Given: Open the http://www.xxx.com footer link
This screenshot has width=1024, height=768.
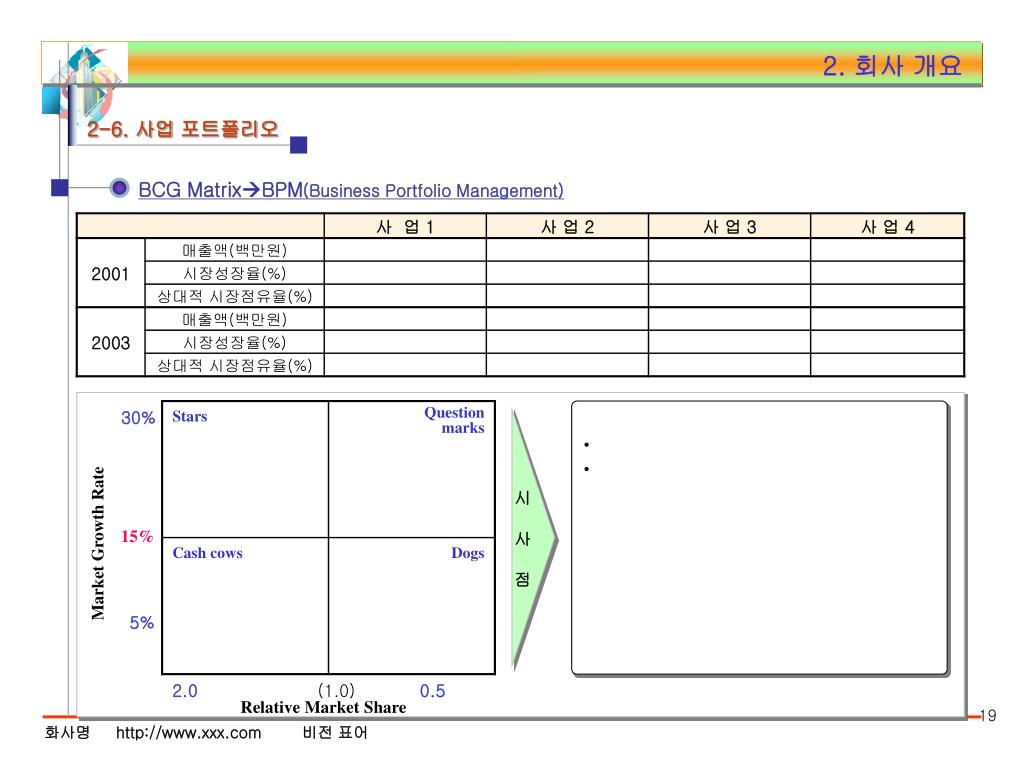Looking at the screenshot, I should click(188, 733).
